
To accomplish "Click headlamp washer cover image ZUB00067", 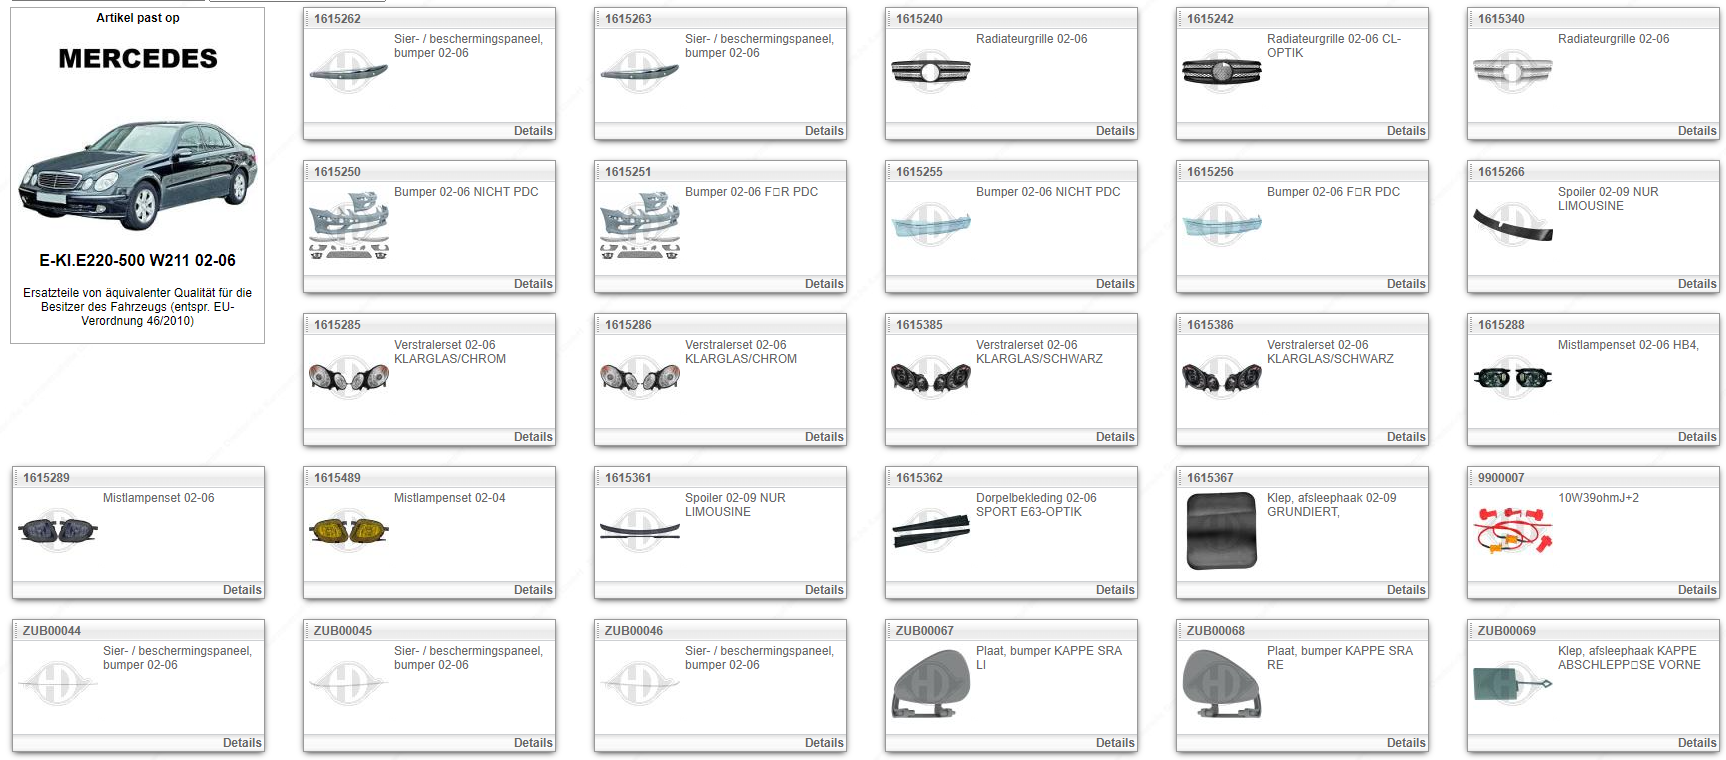I will [x=931, y=684].
